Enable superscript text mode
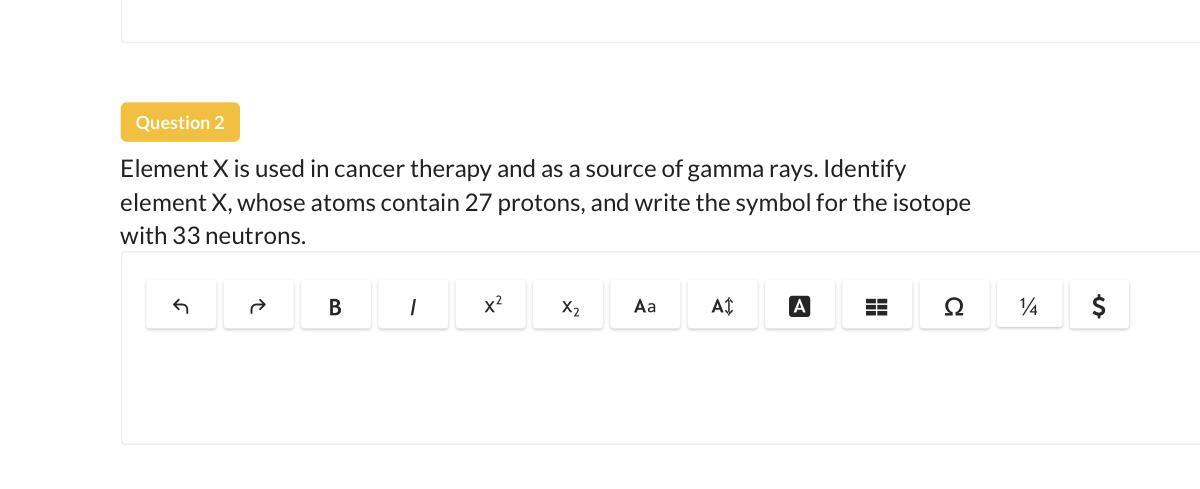The image size is (1200, 489). coord(491,306)
